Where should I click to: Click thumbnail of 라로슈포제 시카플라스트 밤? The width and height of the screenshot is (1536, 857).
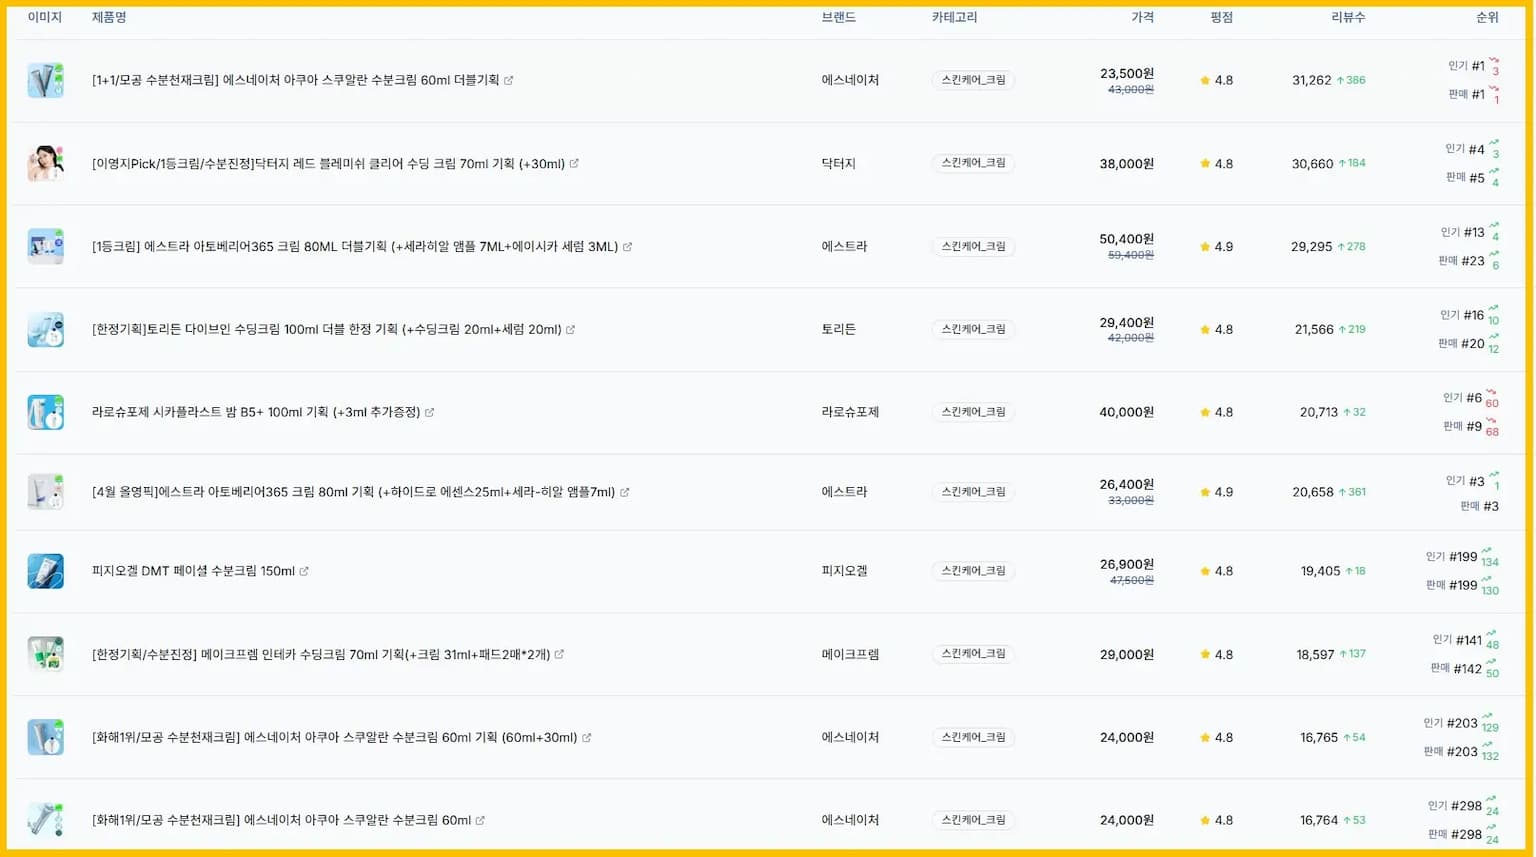coord(45,412)
